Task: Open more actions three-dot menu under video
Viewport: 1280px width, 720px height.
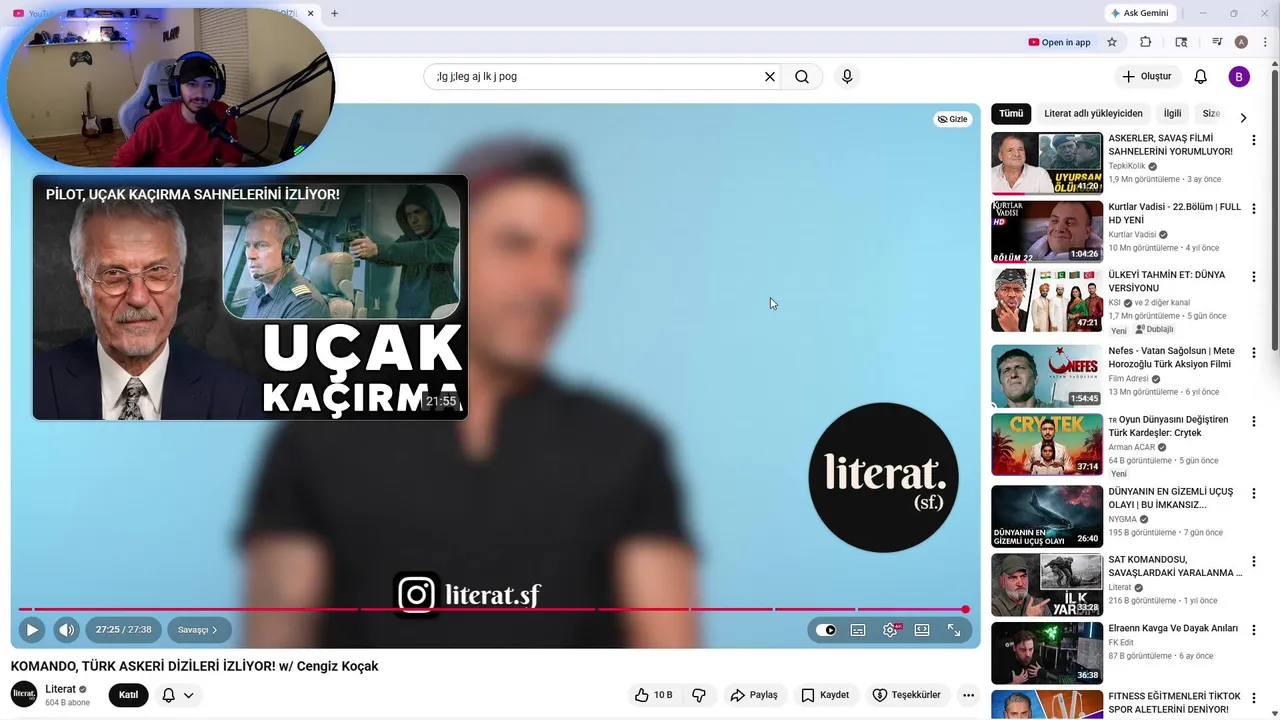Action: 968,695
